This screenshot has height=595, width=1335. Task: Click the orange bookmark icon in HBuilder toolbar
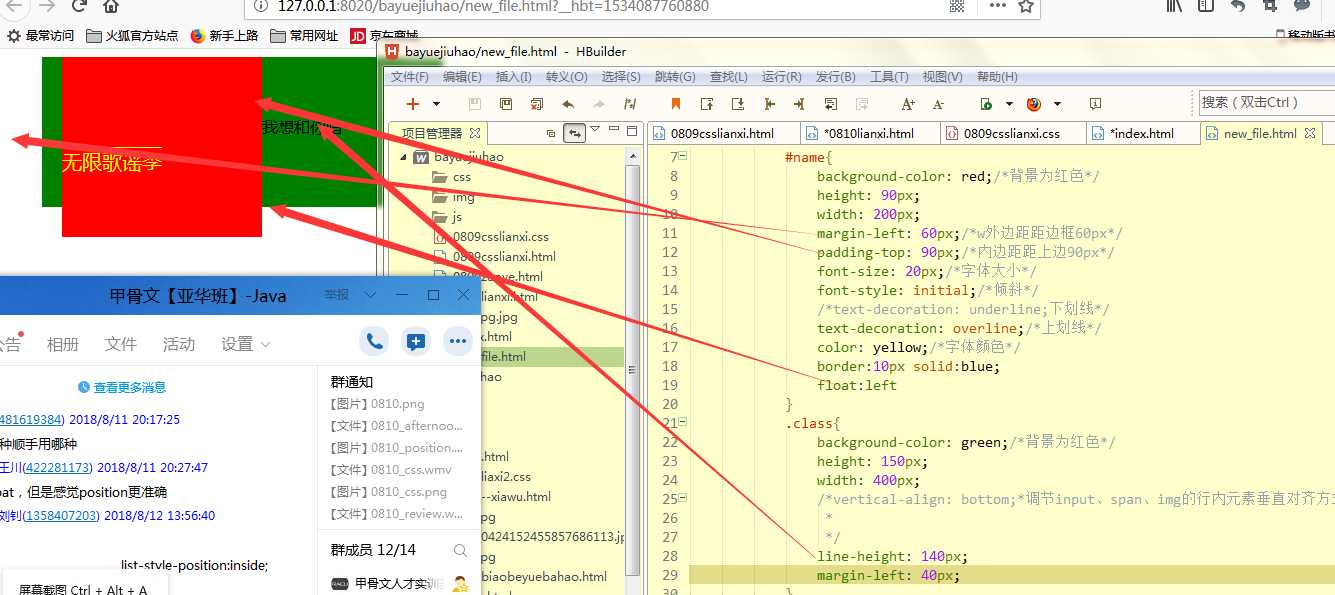click(x=675, y=104)
